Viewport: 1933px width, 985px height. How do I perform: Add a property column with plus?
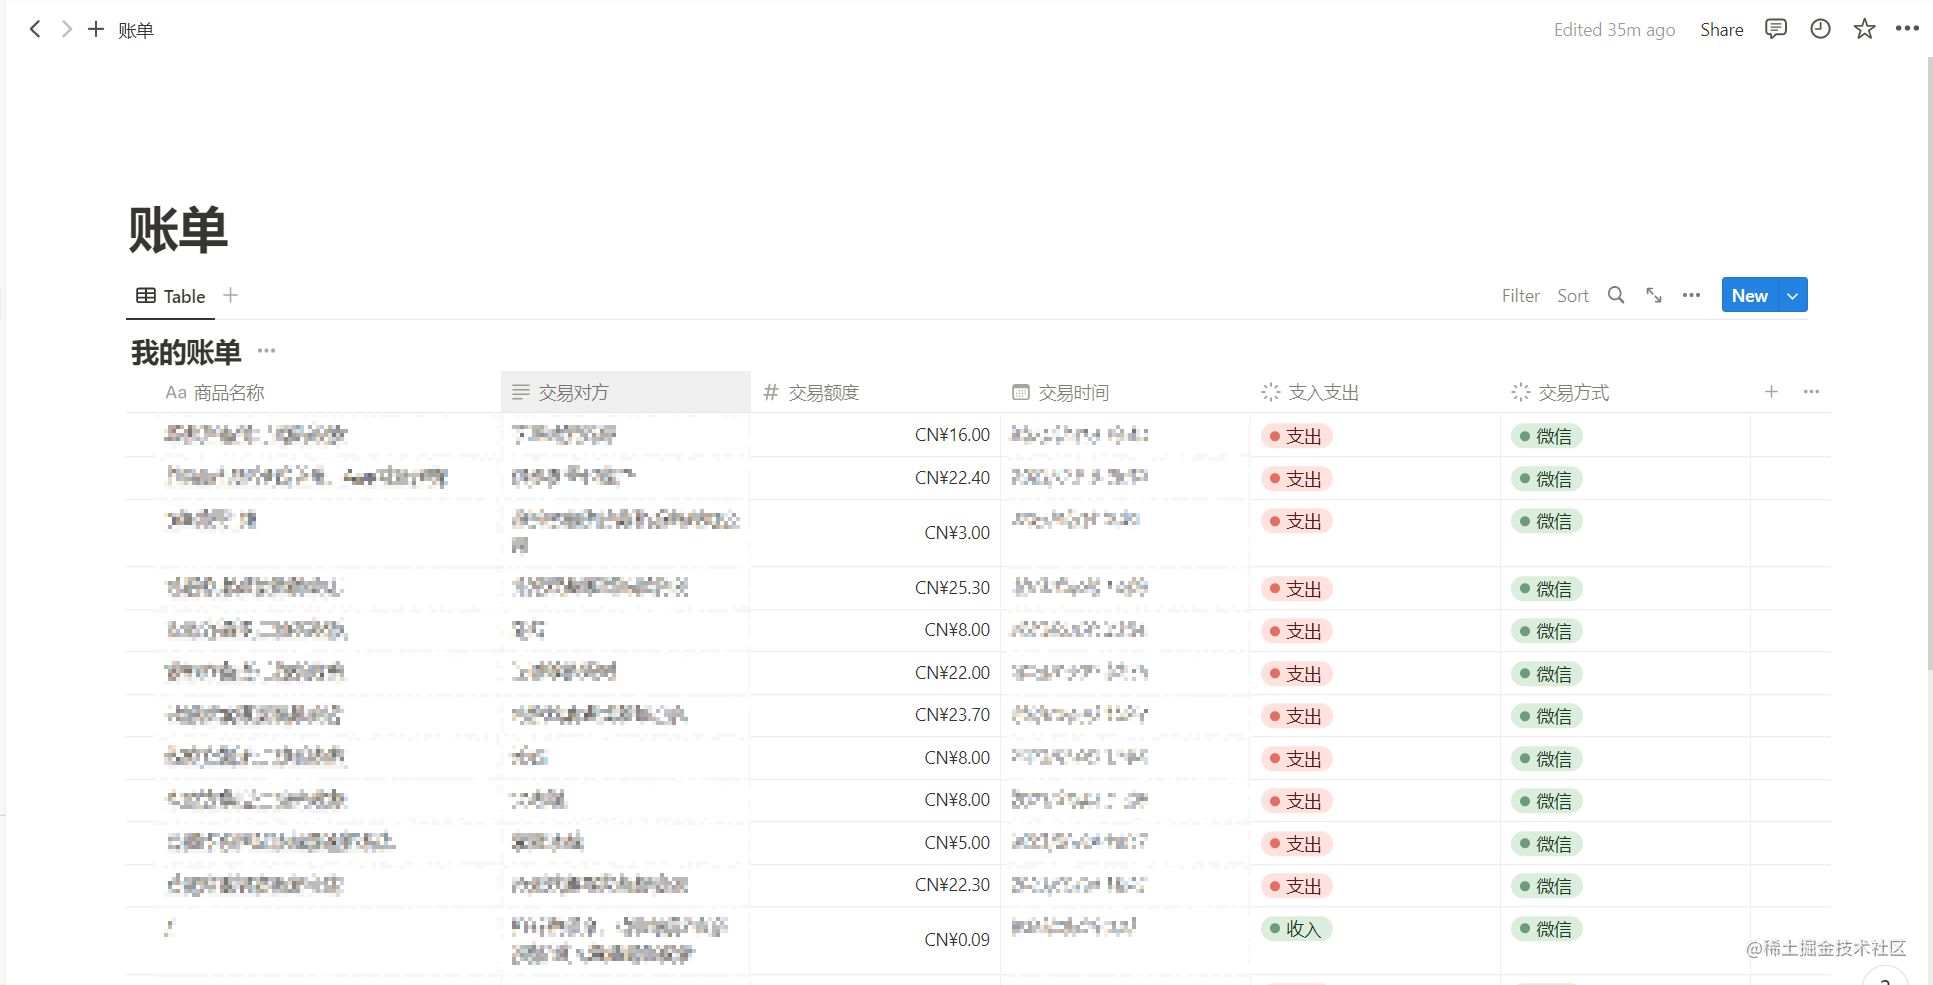click(x=1771, y=391)
